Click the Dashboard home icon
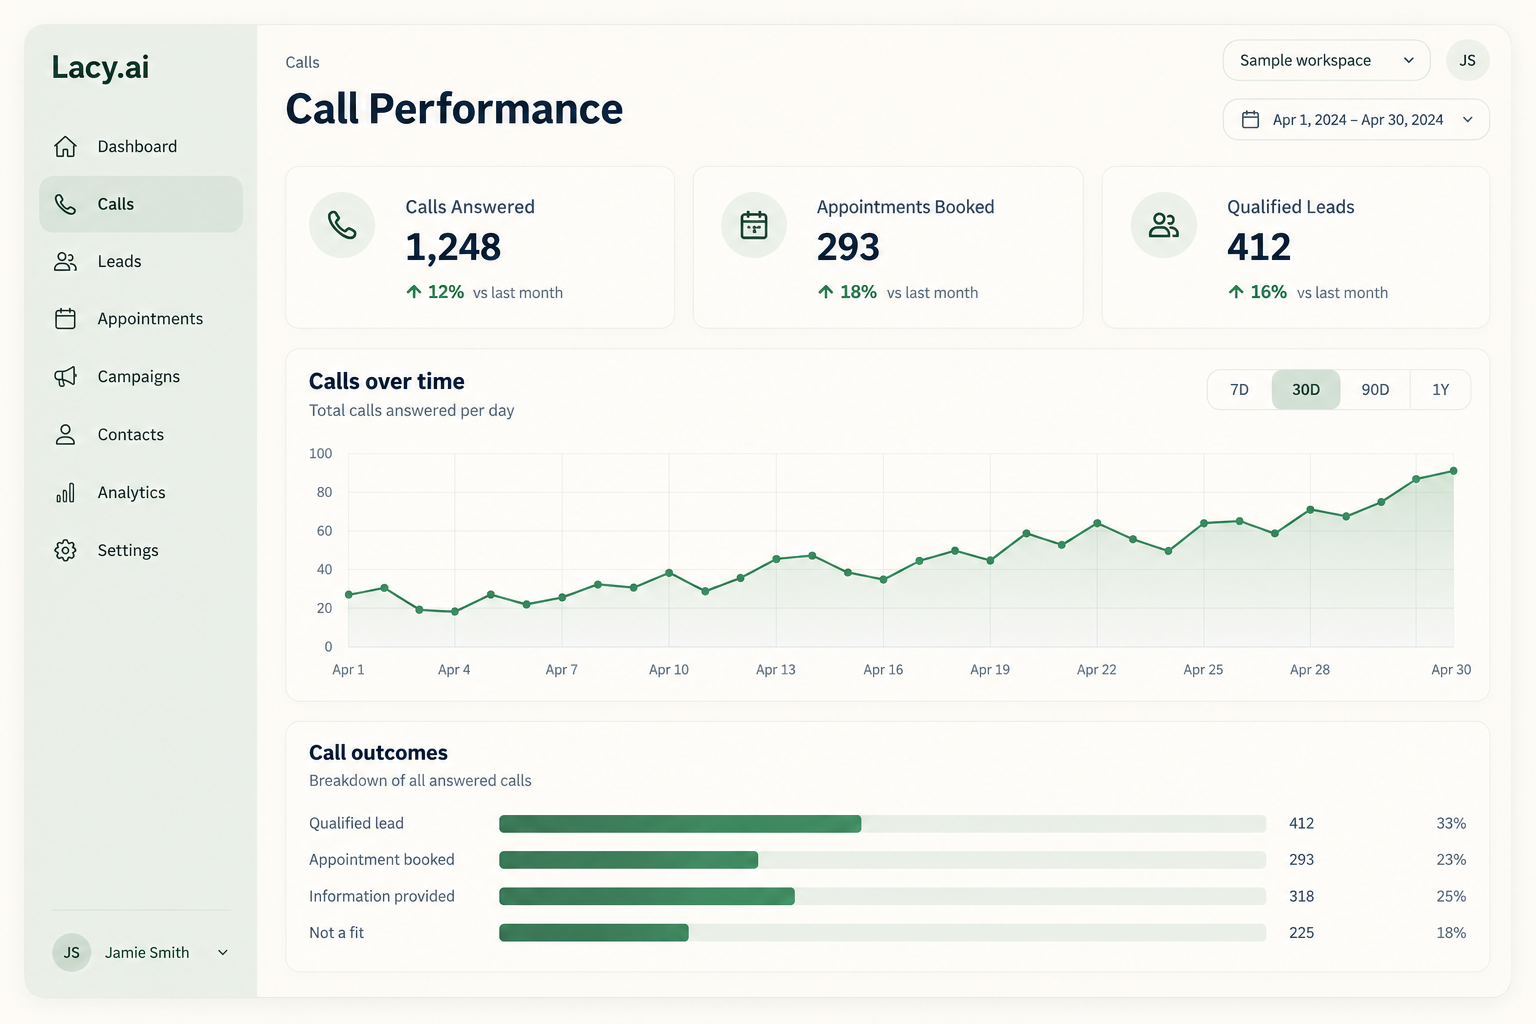 [x=65, y=147]
